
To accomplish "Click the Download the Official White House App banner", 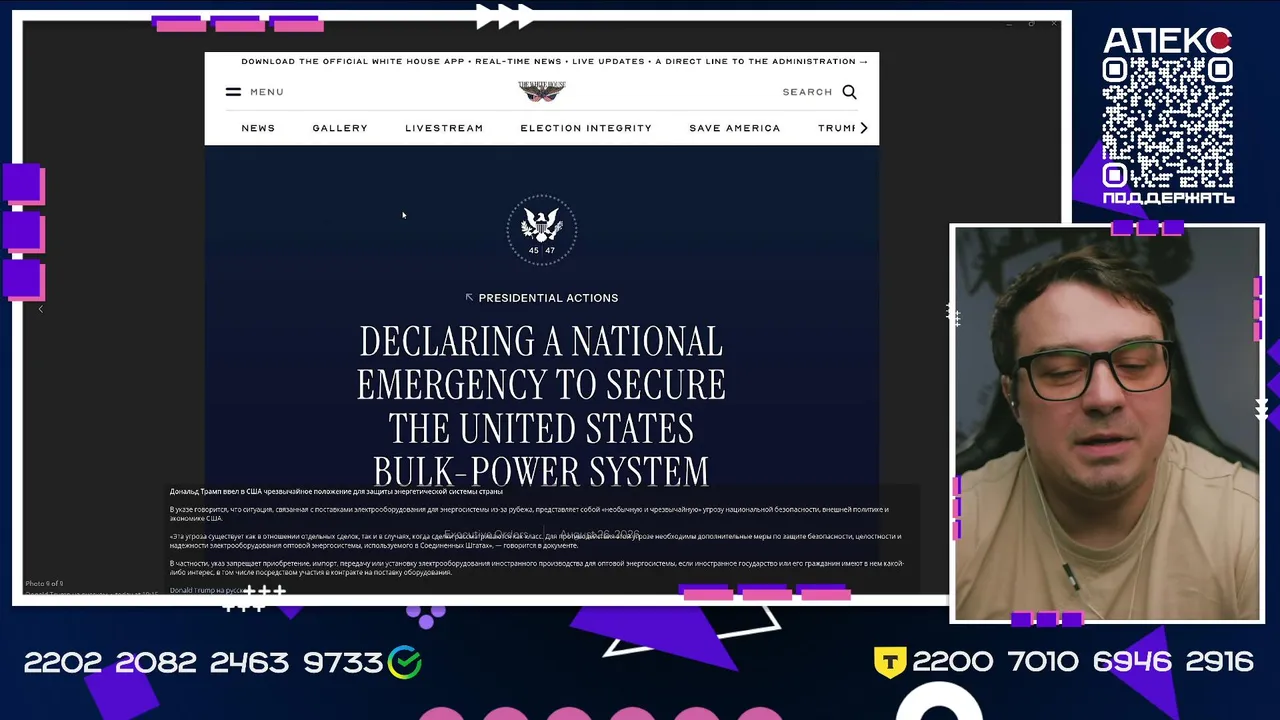I will 554,61.
